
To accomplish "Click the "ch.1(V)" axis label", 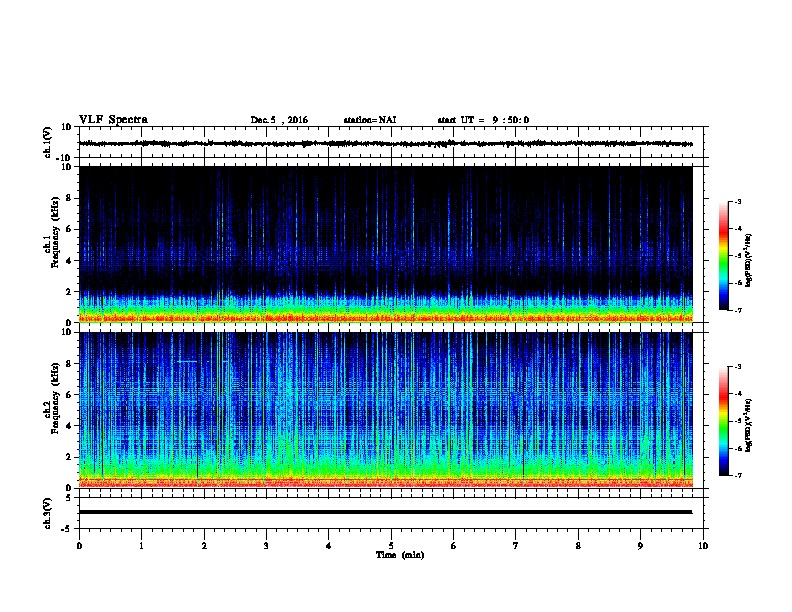I will point(47,142).
